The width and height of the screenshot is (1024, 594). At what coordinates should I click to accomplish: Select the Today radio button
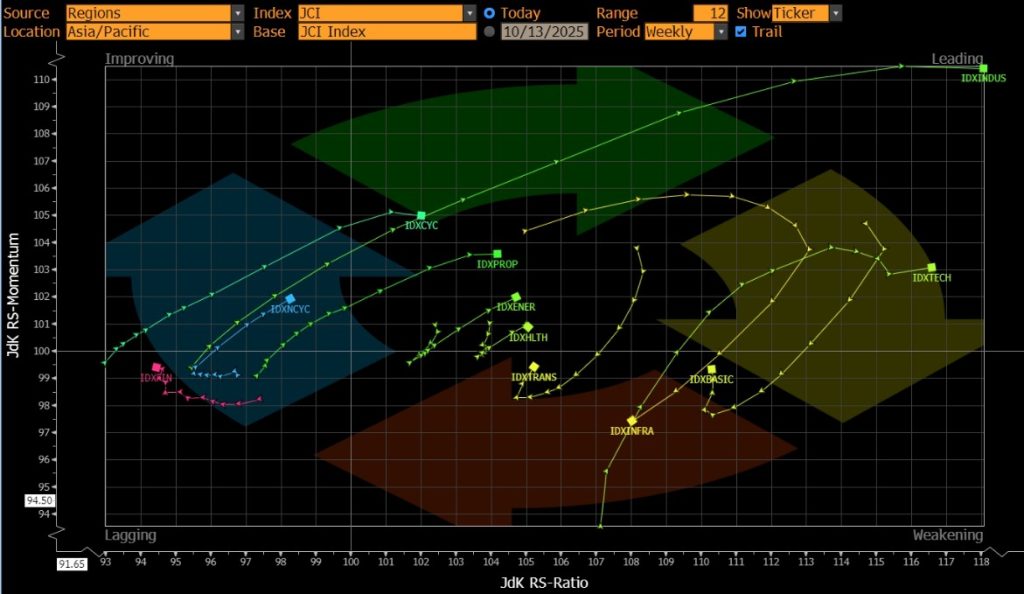[x=489, y=13]
